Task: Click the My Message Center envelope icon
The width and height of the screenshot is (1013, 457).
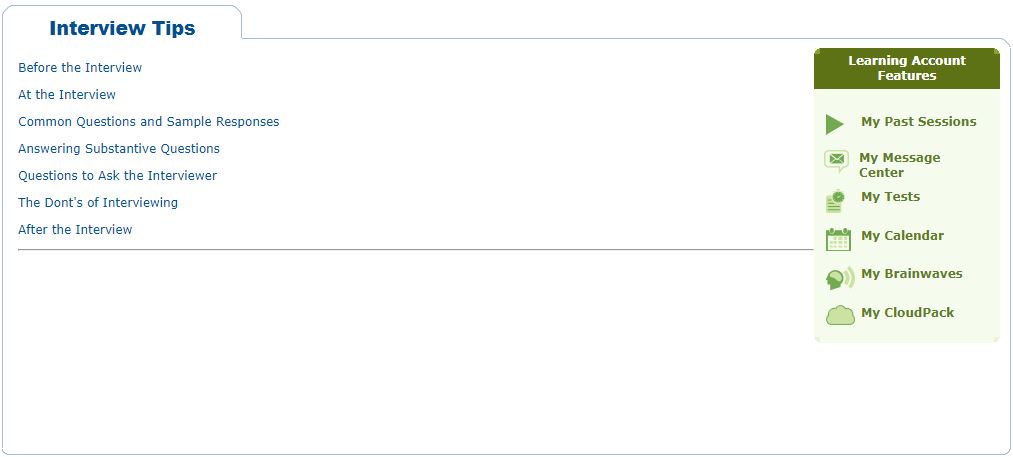Action: [x=837, y=160]
